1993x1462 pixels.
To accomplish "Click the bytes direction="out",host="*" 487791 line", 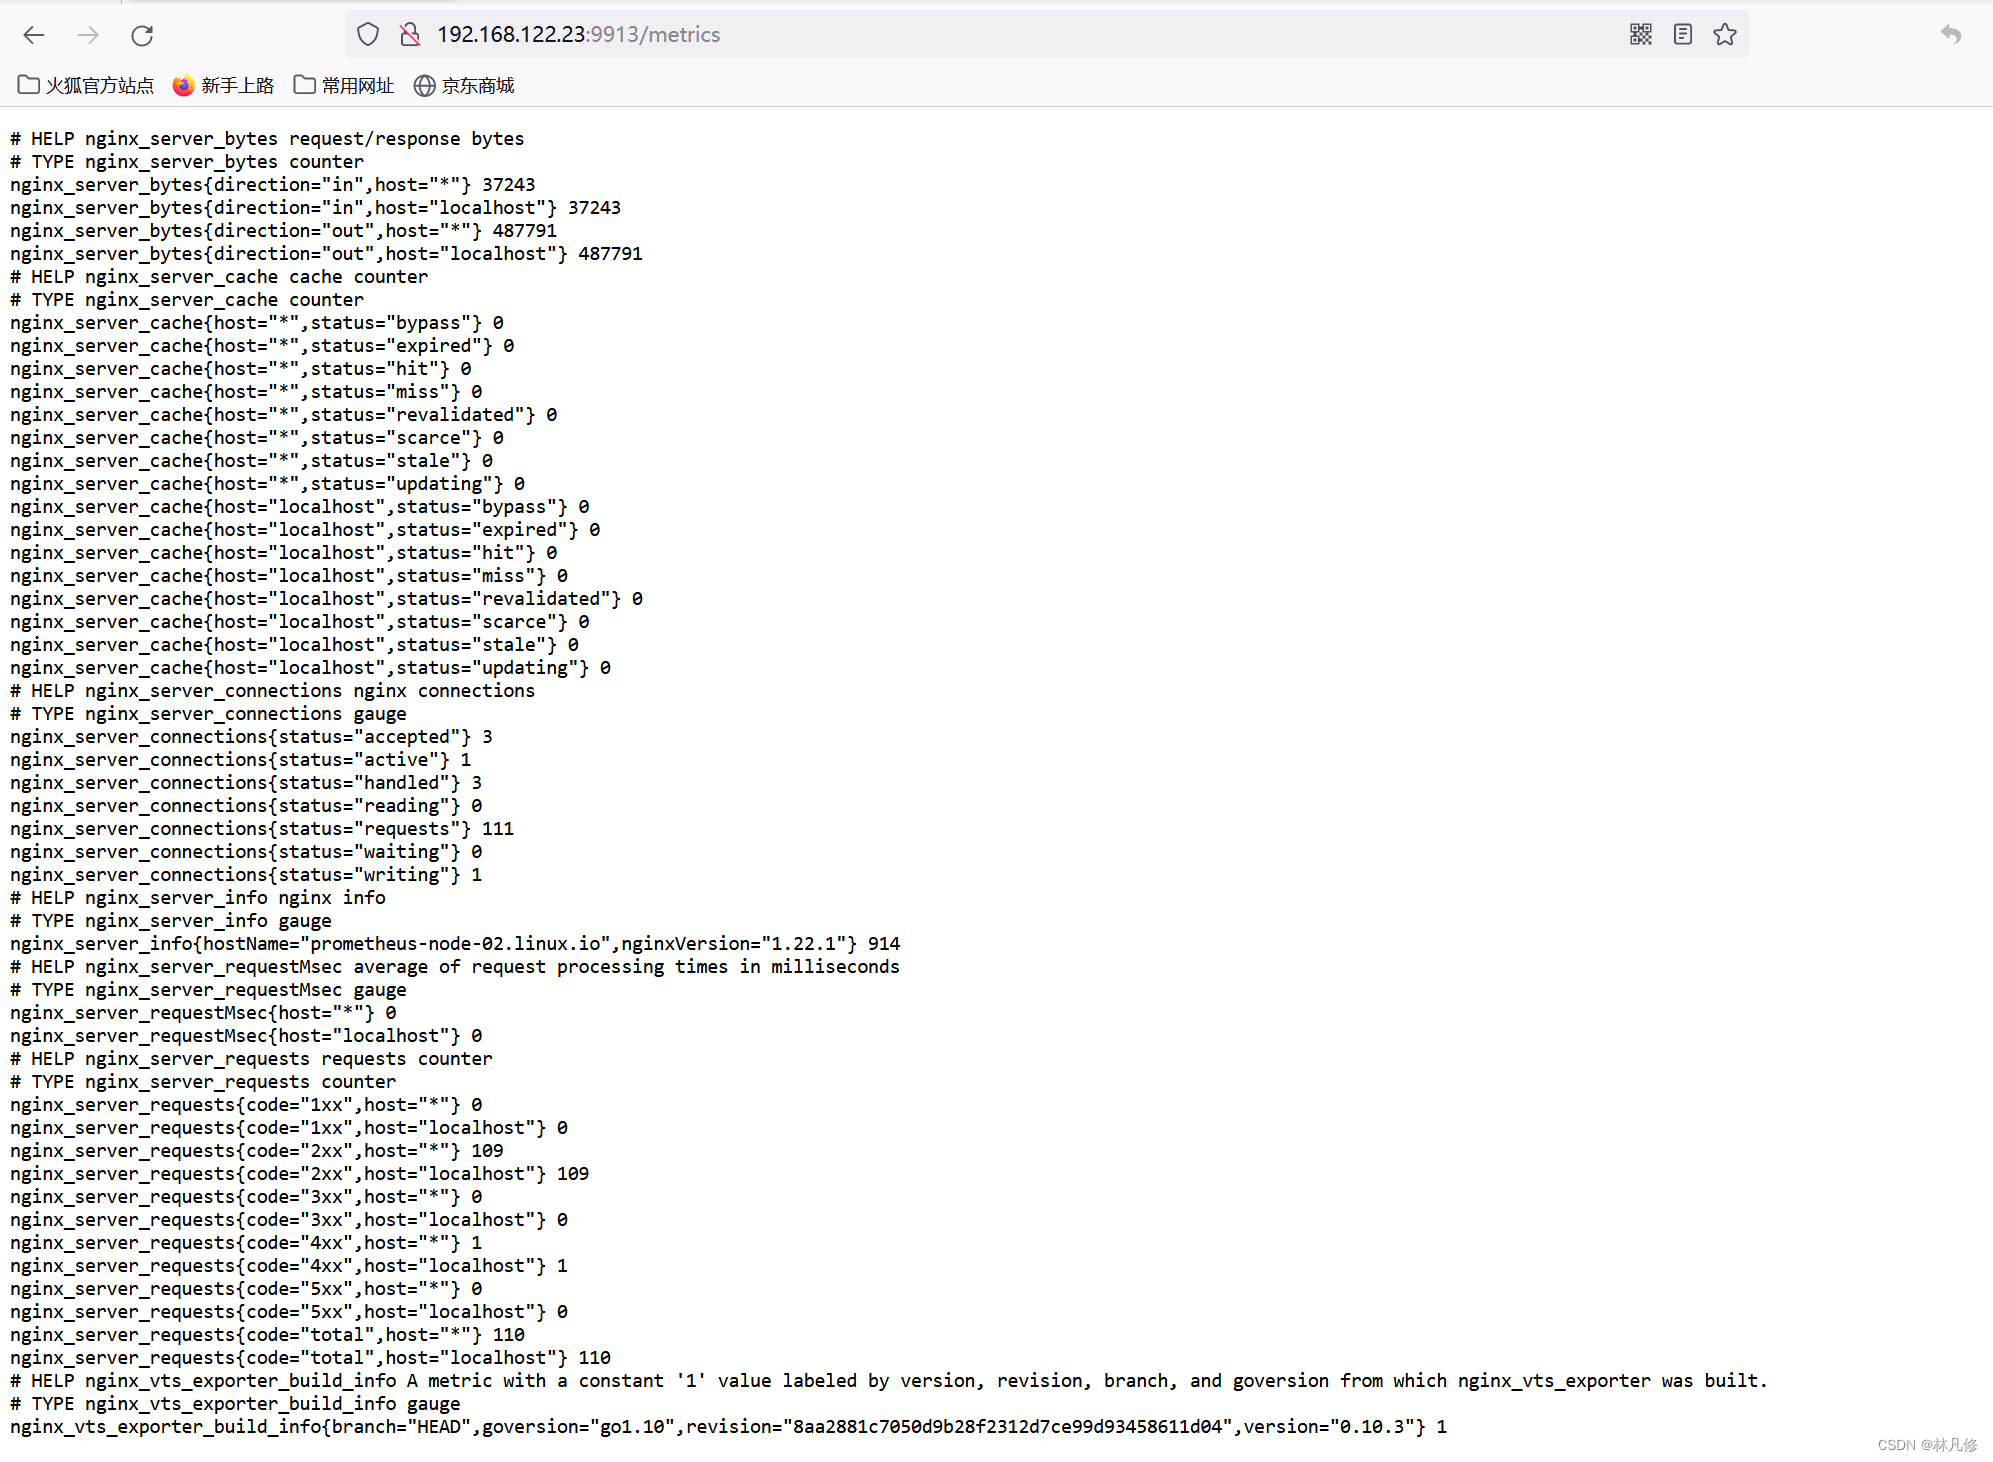I will pos(283,231).
